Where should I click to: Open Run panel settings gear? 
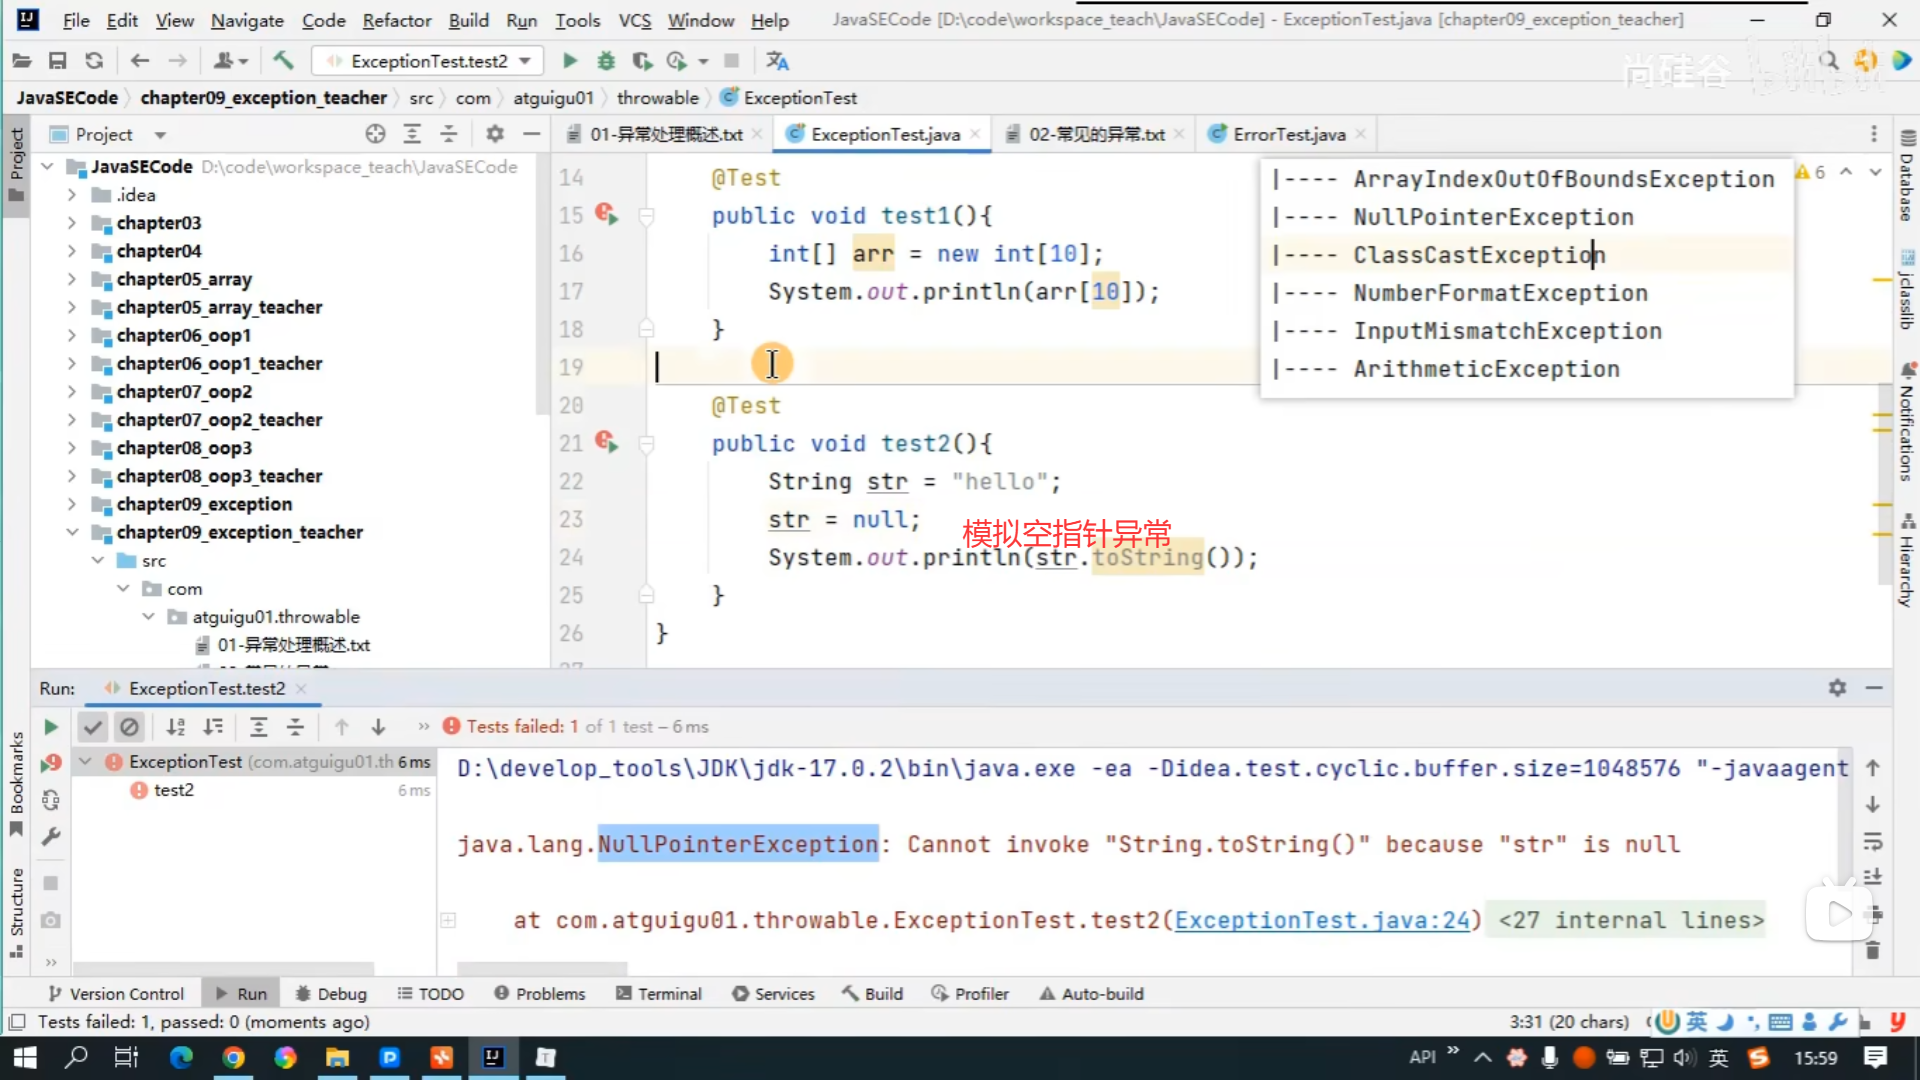pos(1837,688)
